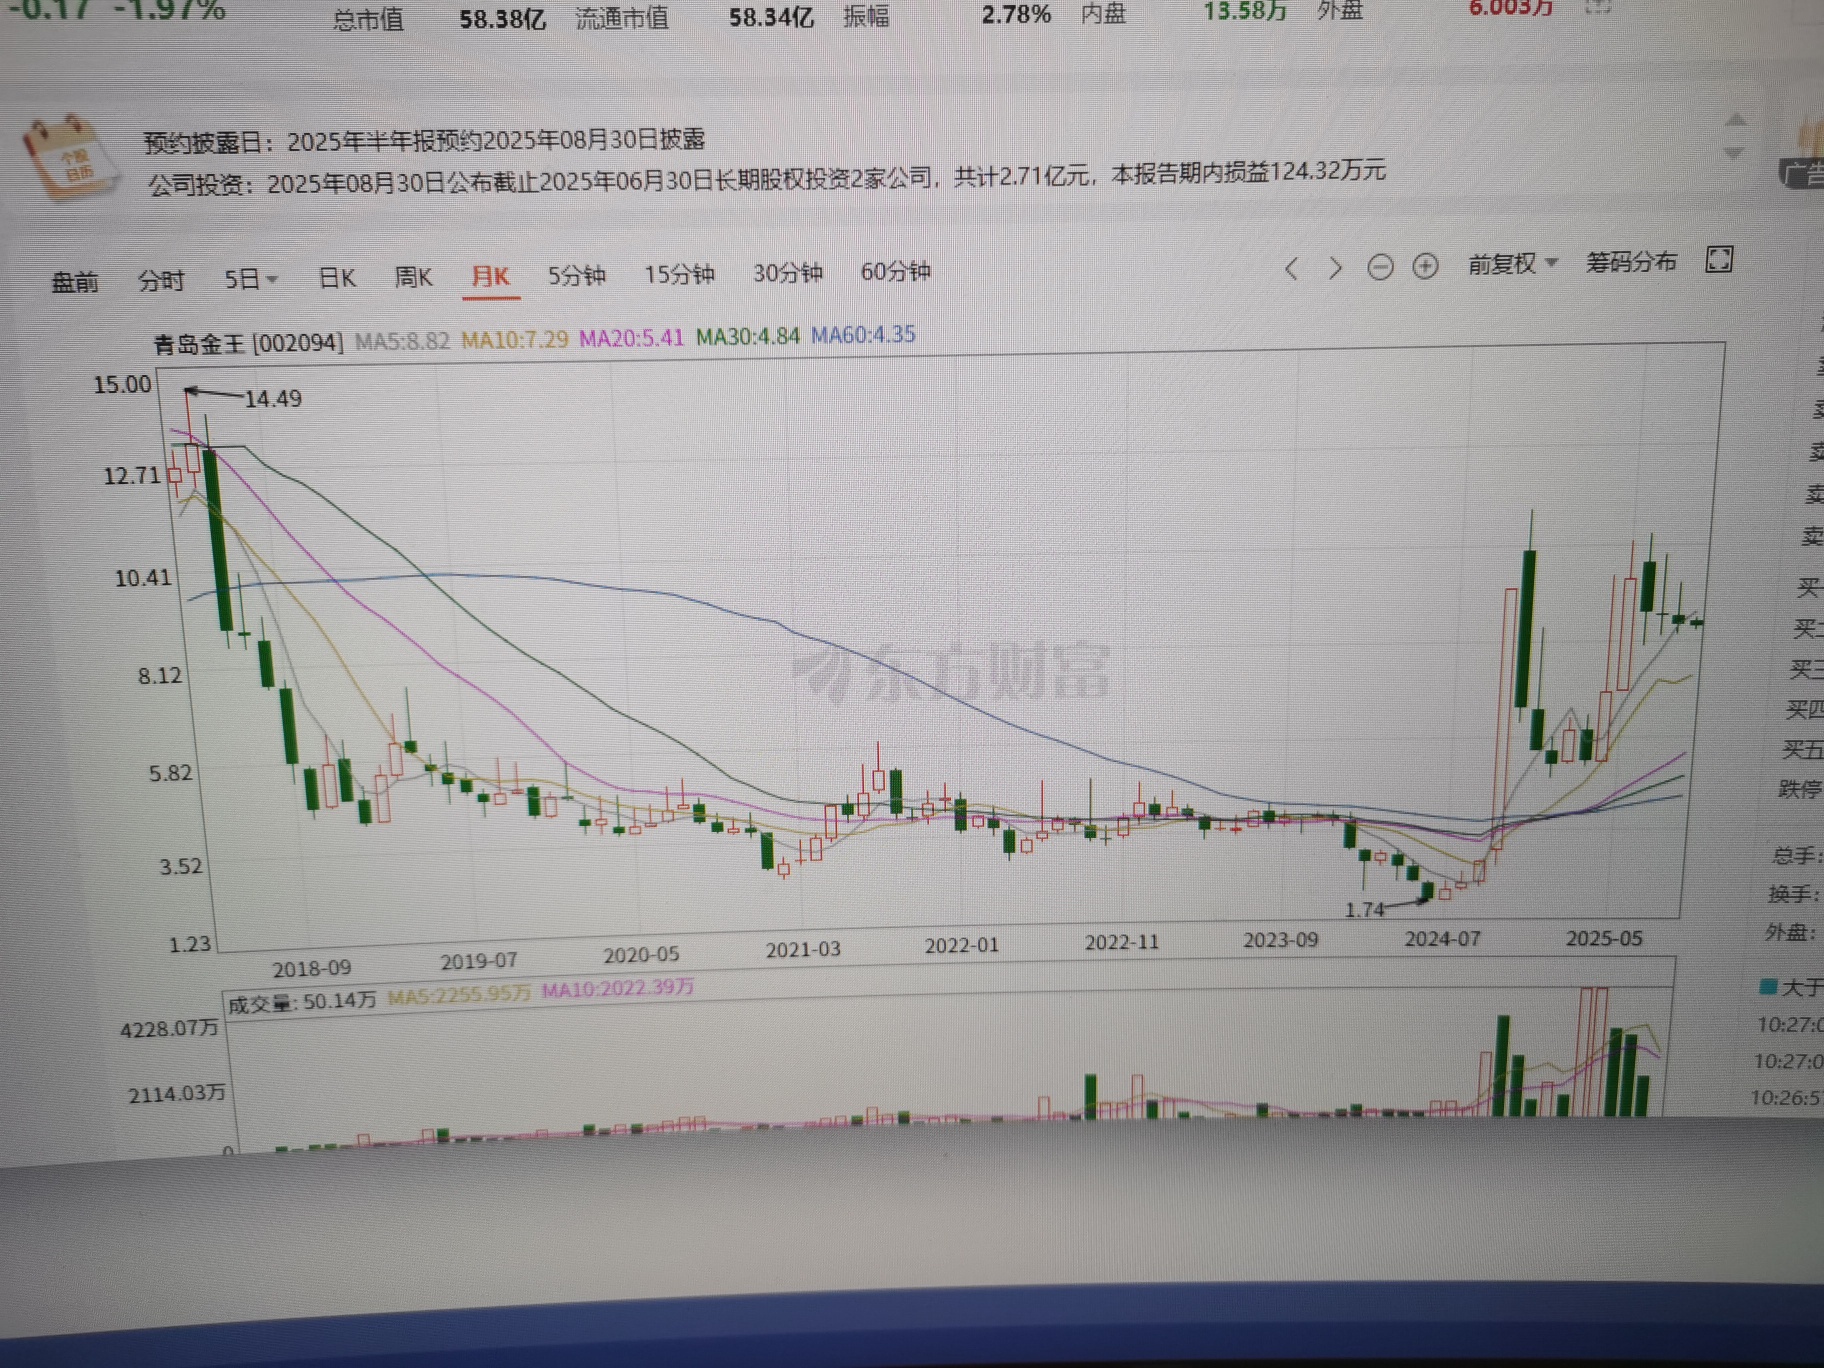Screen dimensions: 1824x1368
Task: Click 2025-05 date axis label
Action: (x=1603, y=938)
